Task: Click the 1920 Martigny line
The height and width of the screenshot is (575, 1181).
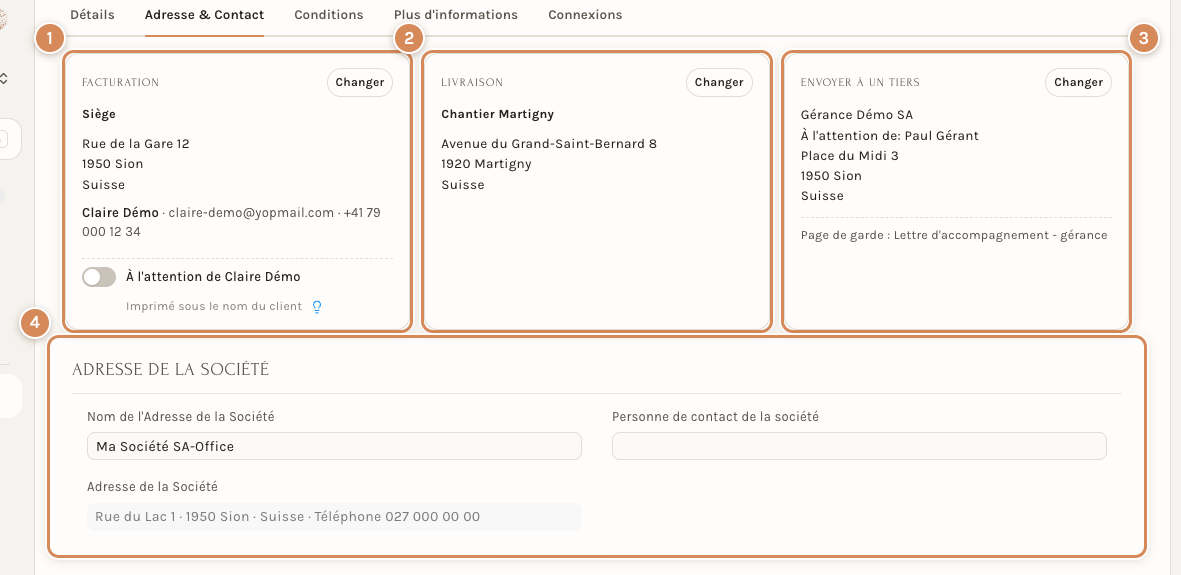Action: pyautogui.click(x=487, y=164)
